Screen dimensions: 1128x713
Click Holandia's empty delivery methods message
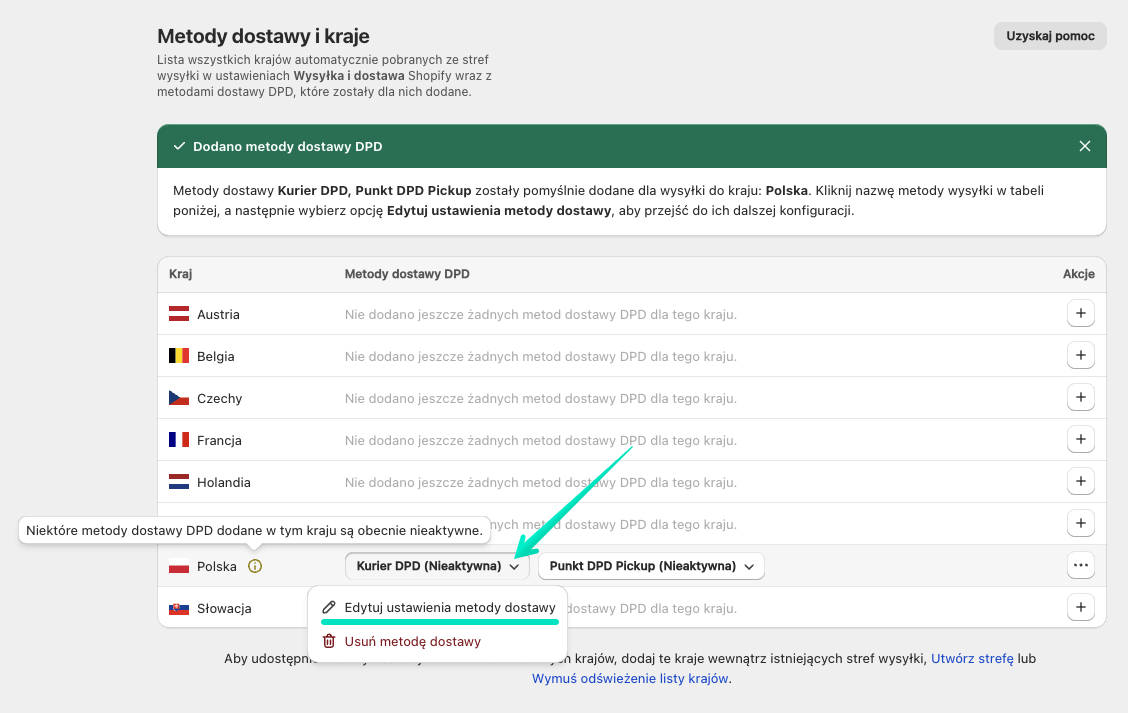tap(541, 482)
